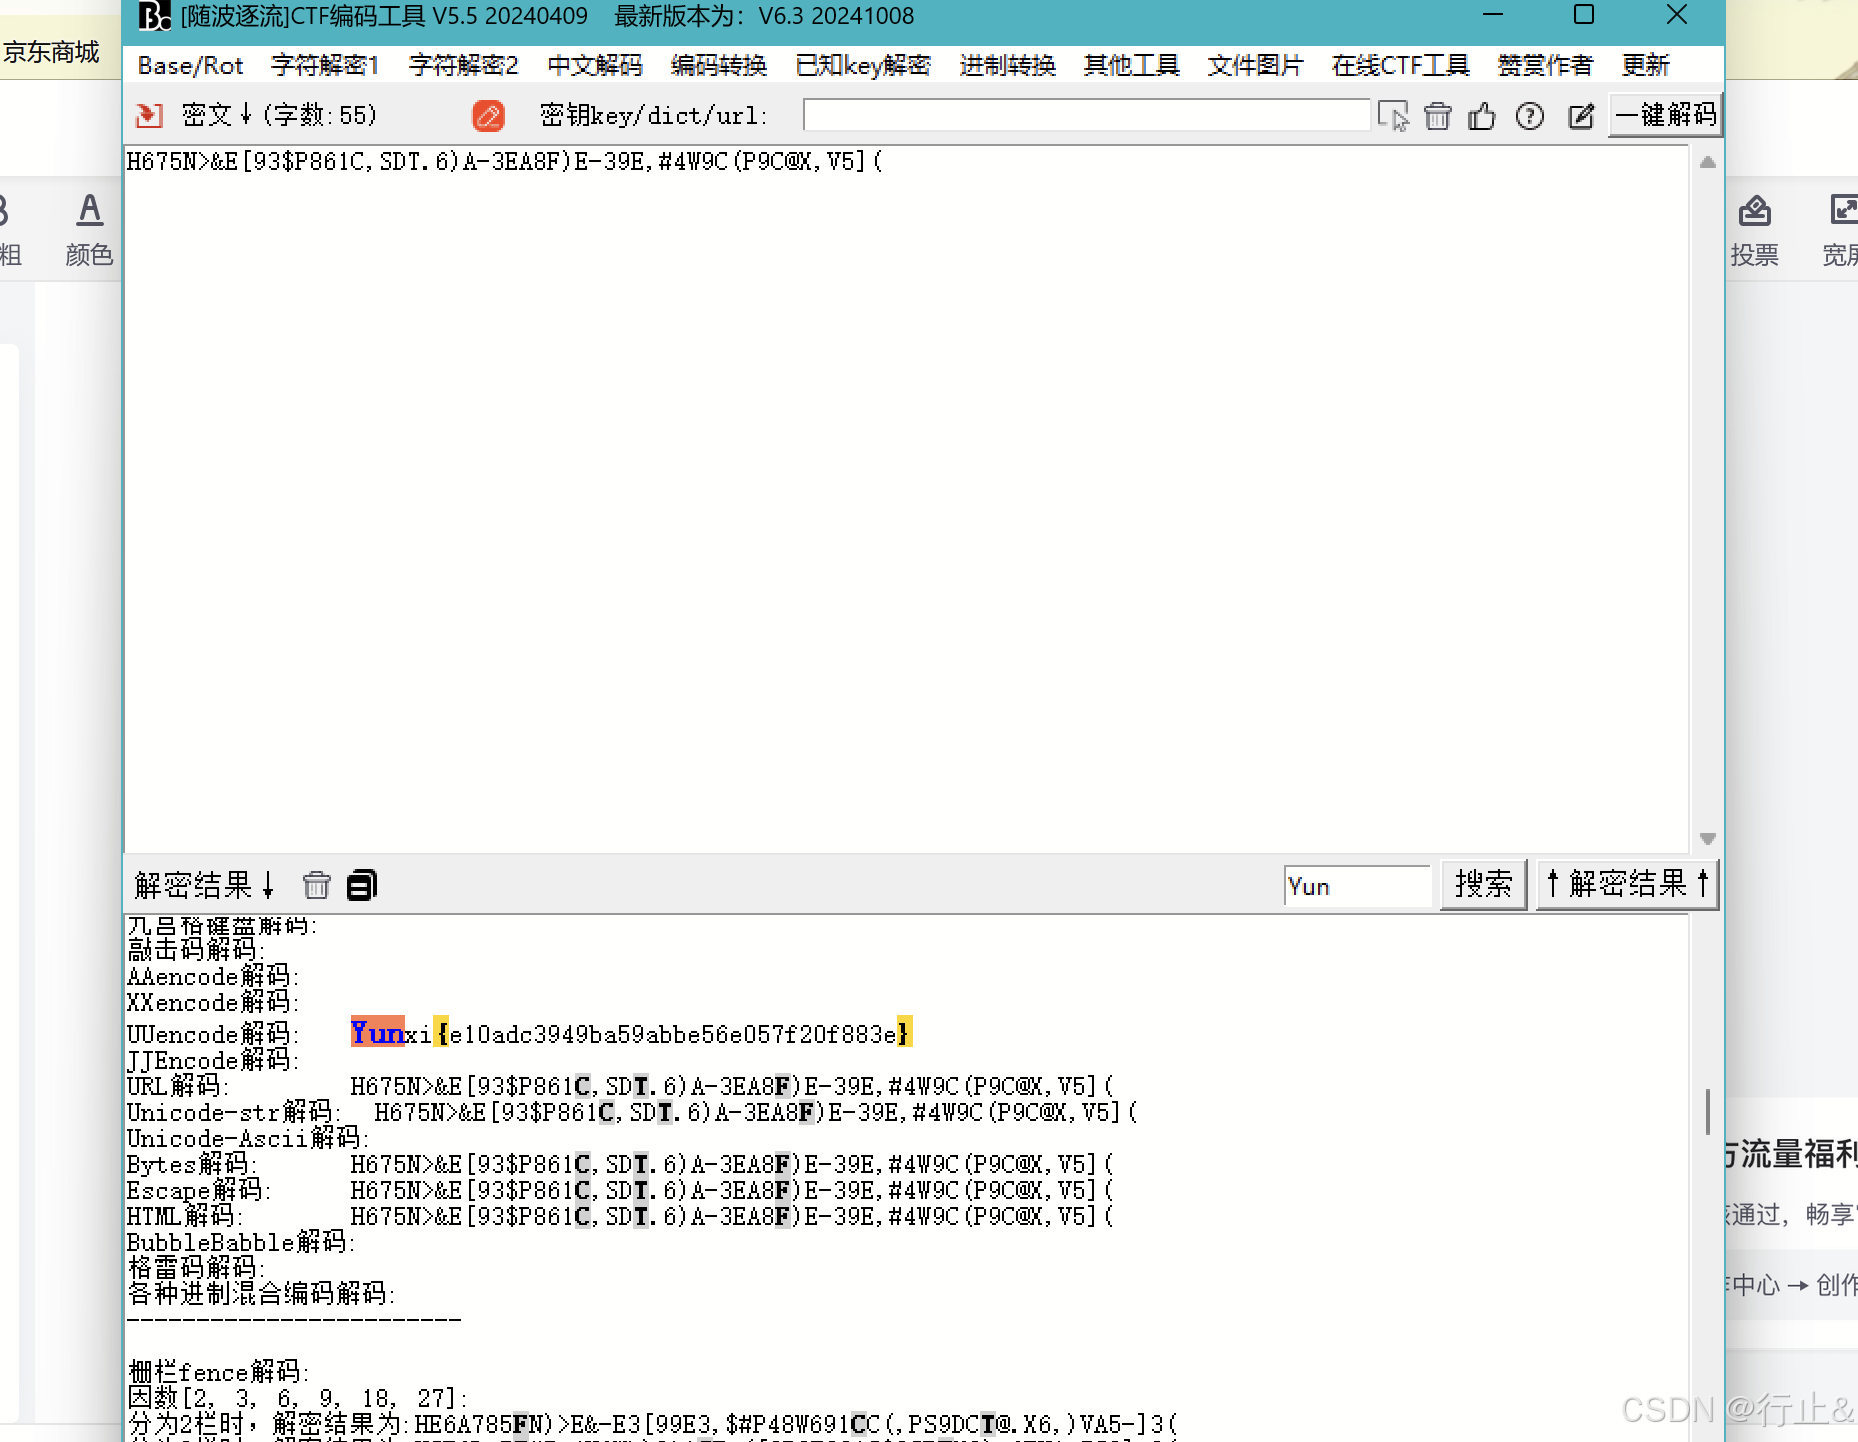
Task: Minimize the CTF tool window
Action: point(1493,15)
